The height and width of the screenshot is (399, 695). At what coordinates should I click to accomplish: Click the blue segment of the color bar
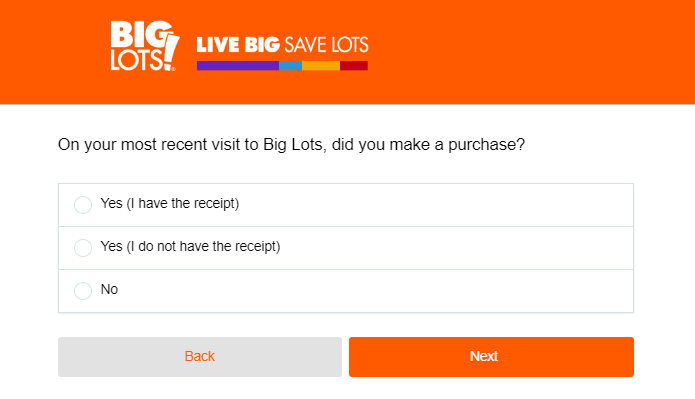point(290,66)
